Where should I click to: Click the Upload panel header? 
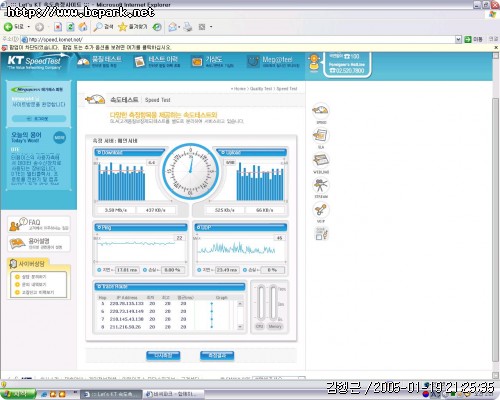pos(252,152)
